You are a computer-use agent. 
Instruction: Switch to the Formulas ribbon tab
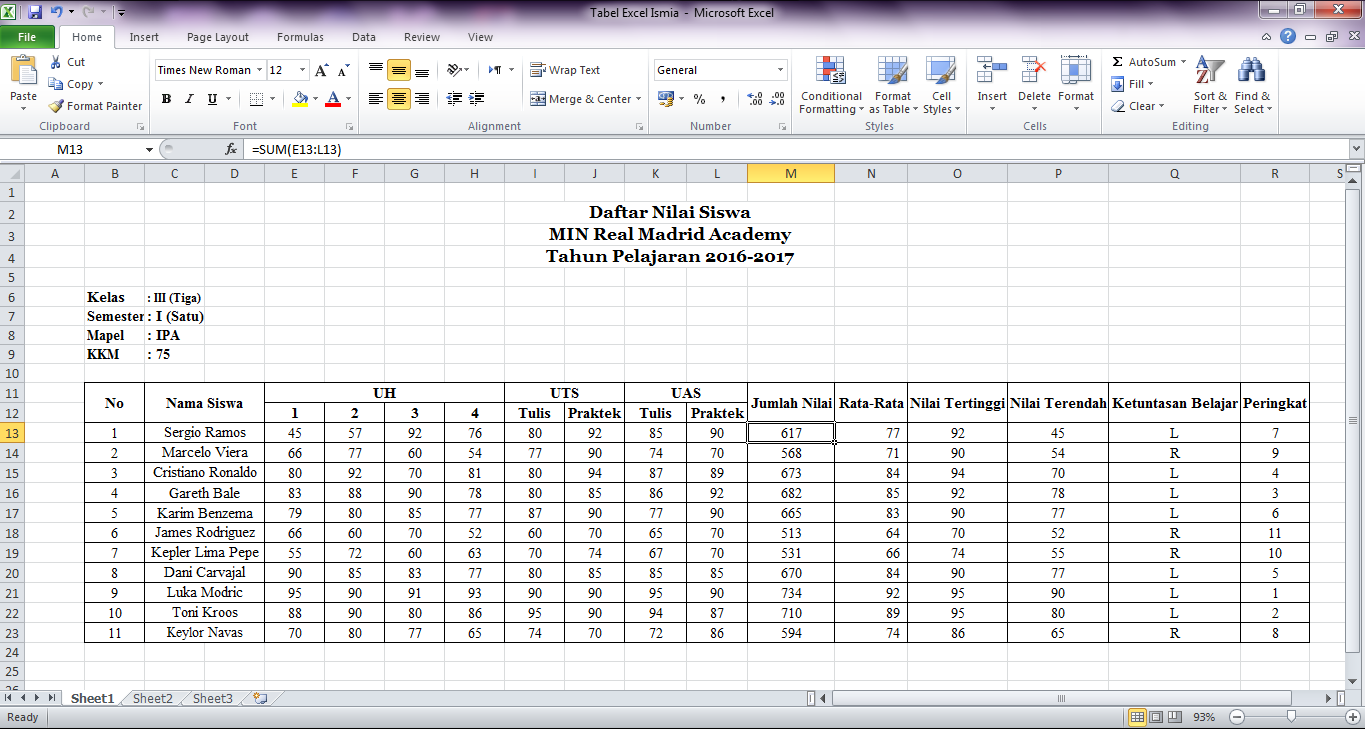point(300,36)
